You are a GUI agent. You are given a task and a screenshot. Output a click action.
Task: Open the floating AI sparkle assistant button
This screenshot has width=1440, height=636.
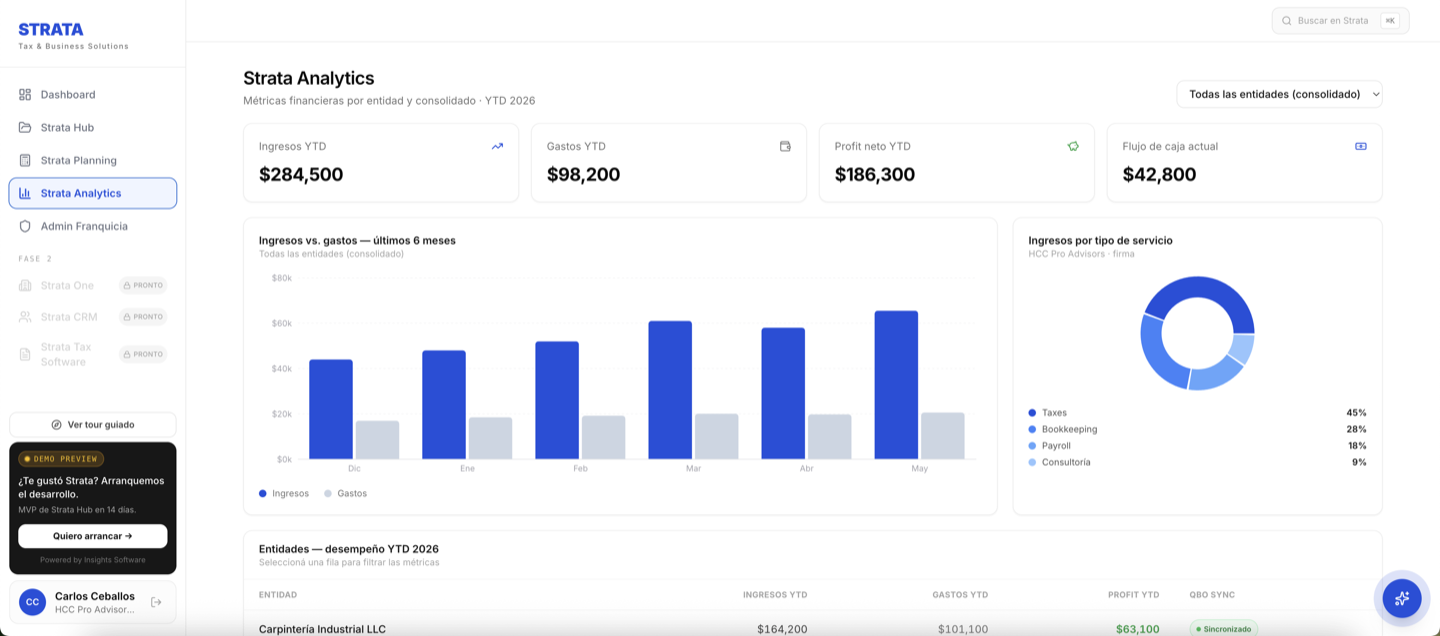pyautogui.click(x=1402, y=598)
